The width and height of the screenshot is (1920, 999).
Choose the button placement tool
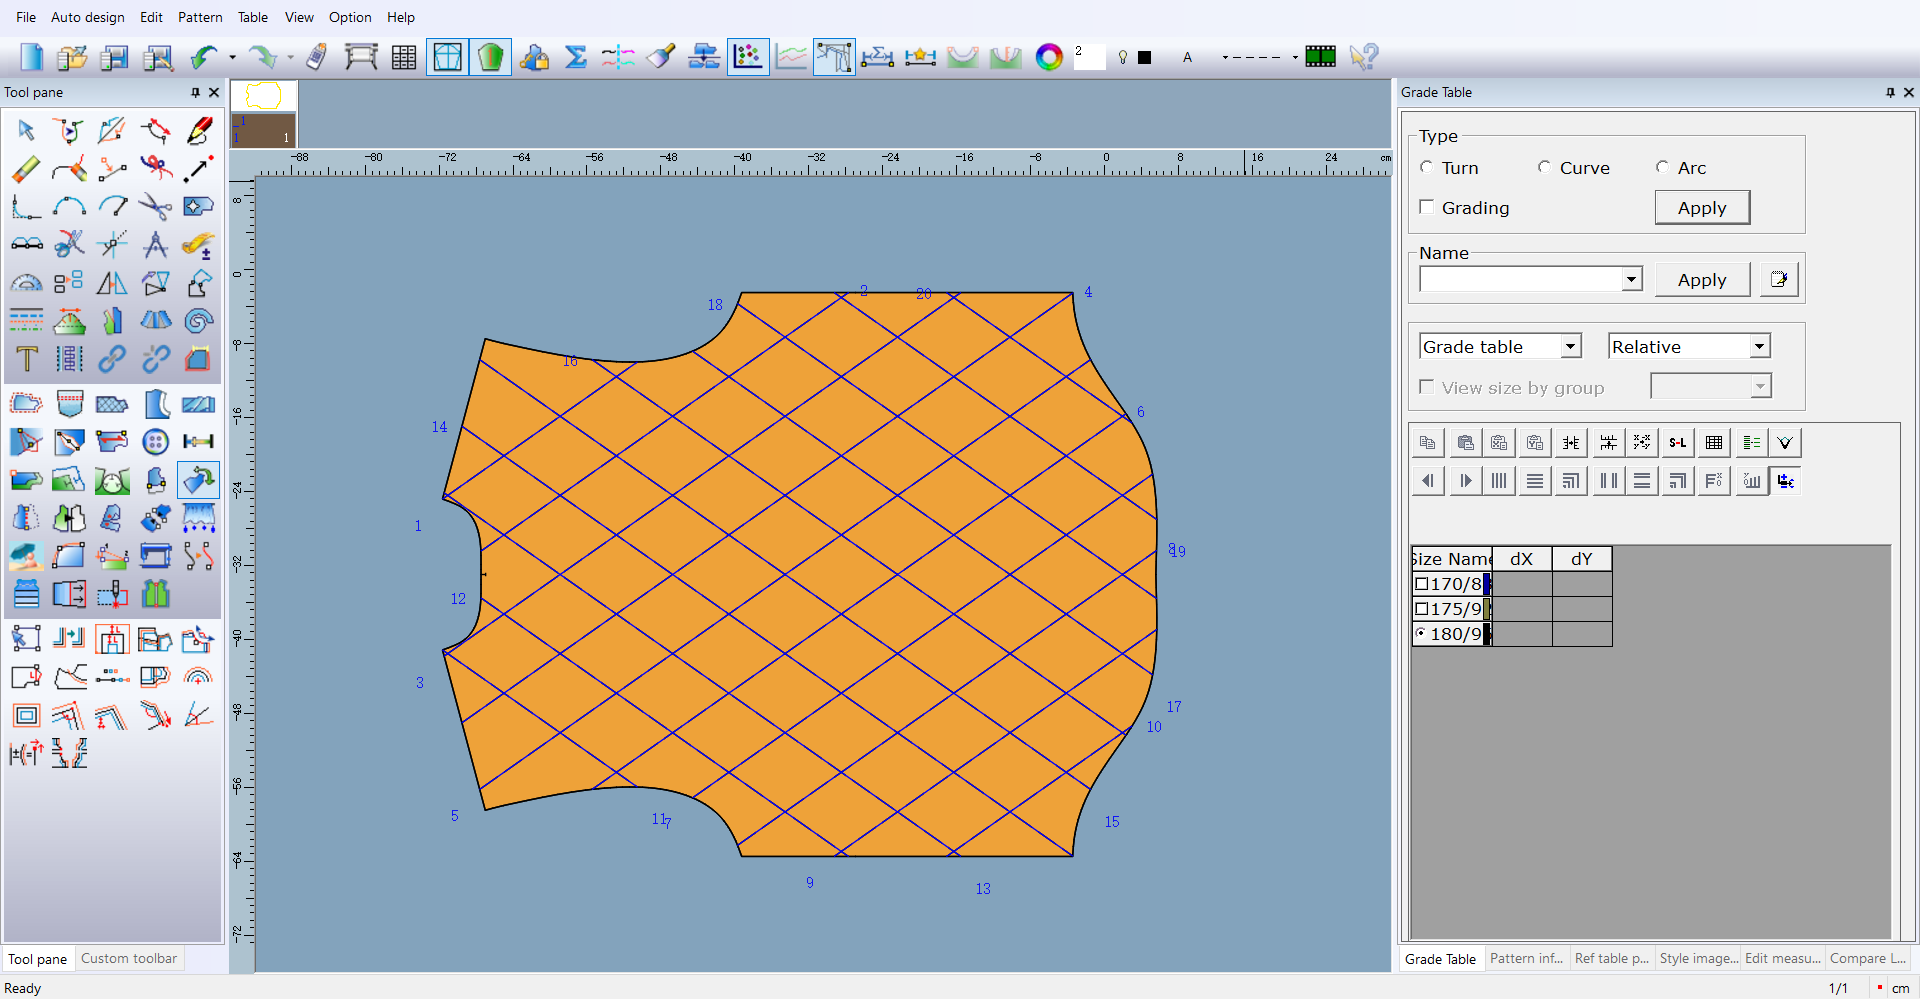pyautogui.click(x=155, y=441)
